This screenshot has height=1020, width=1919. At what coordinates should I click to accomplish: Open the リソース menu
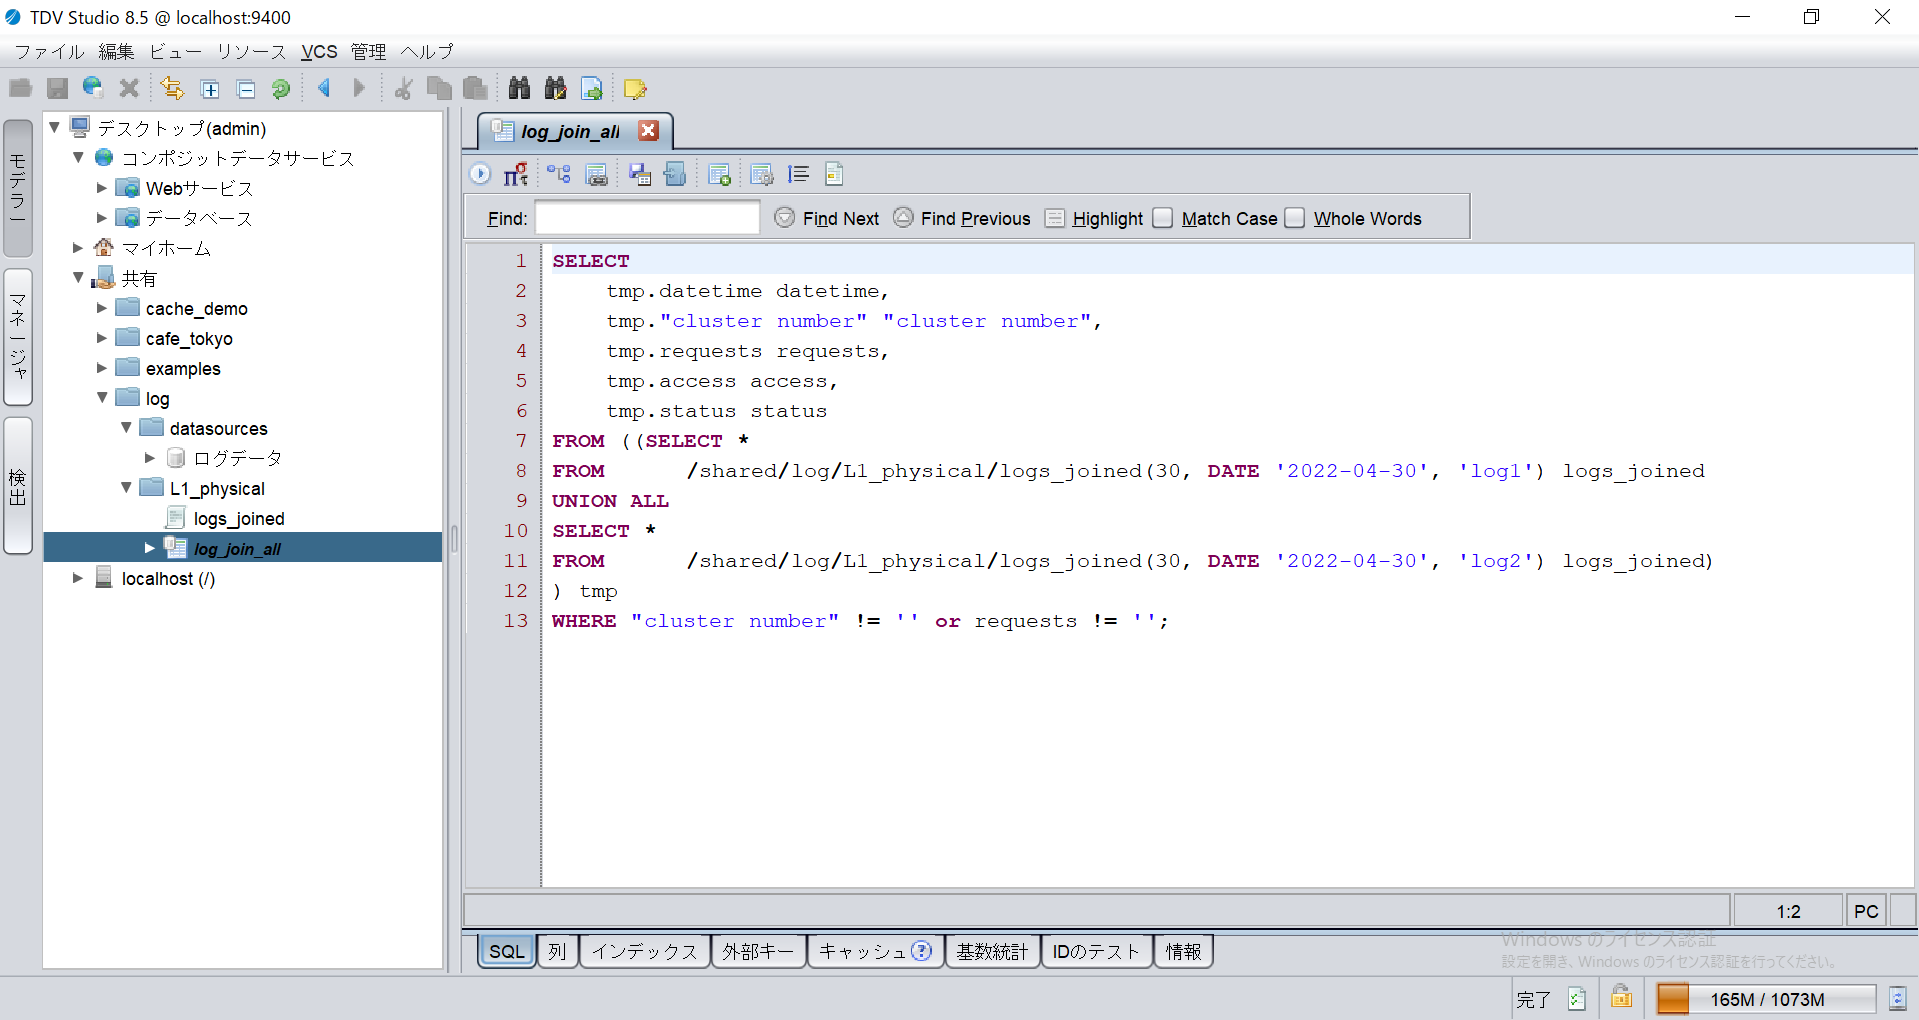251,51
